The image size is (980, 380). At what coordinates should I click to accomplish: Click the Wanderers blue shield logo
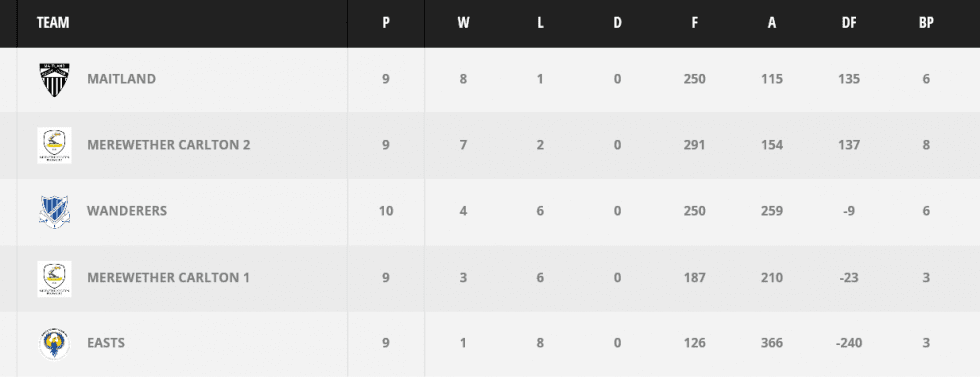coord(54,211)
